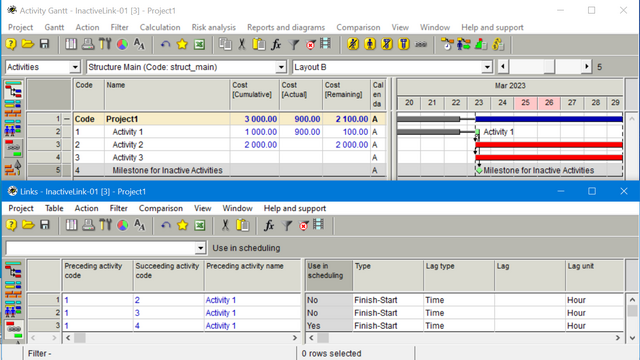The image size is (640, 360).
Task: Click the Save disk icon in Activity Gantt toolbar
Action: click(44, 44)
